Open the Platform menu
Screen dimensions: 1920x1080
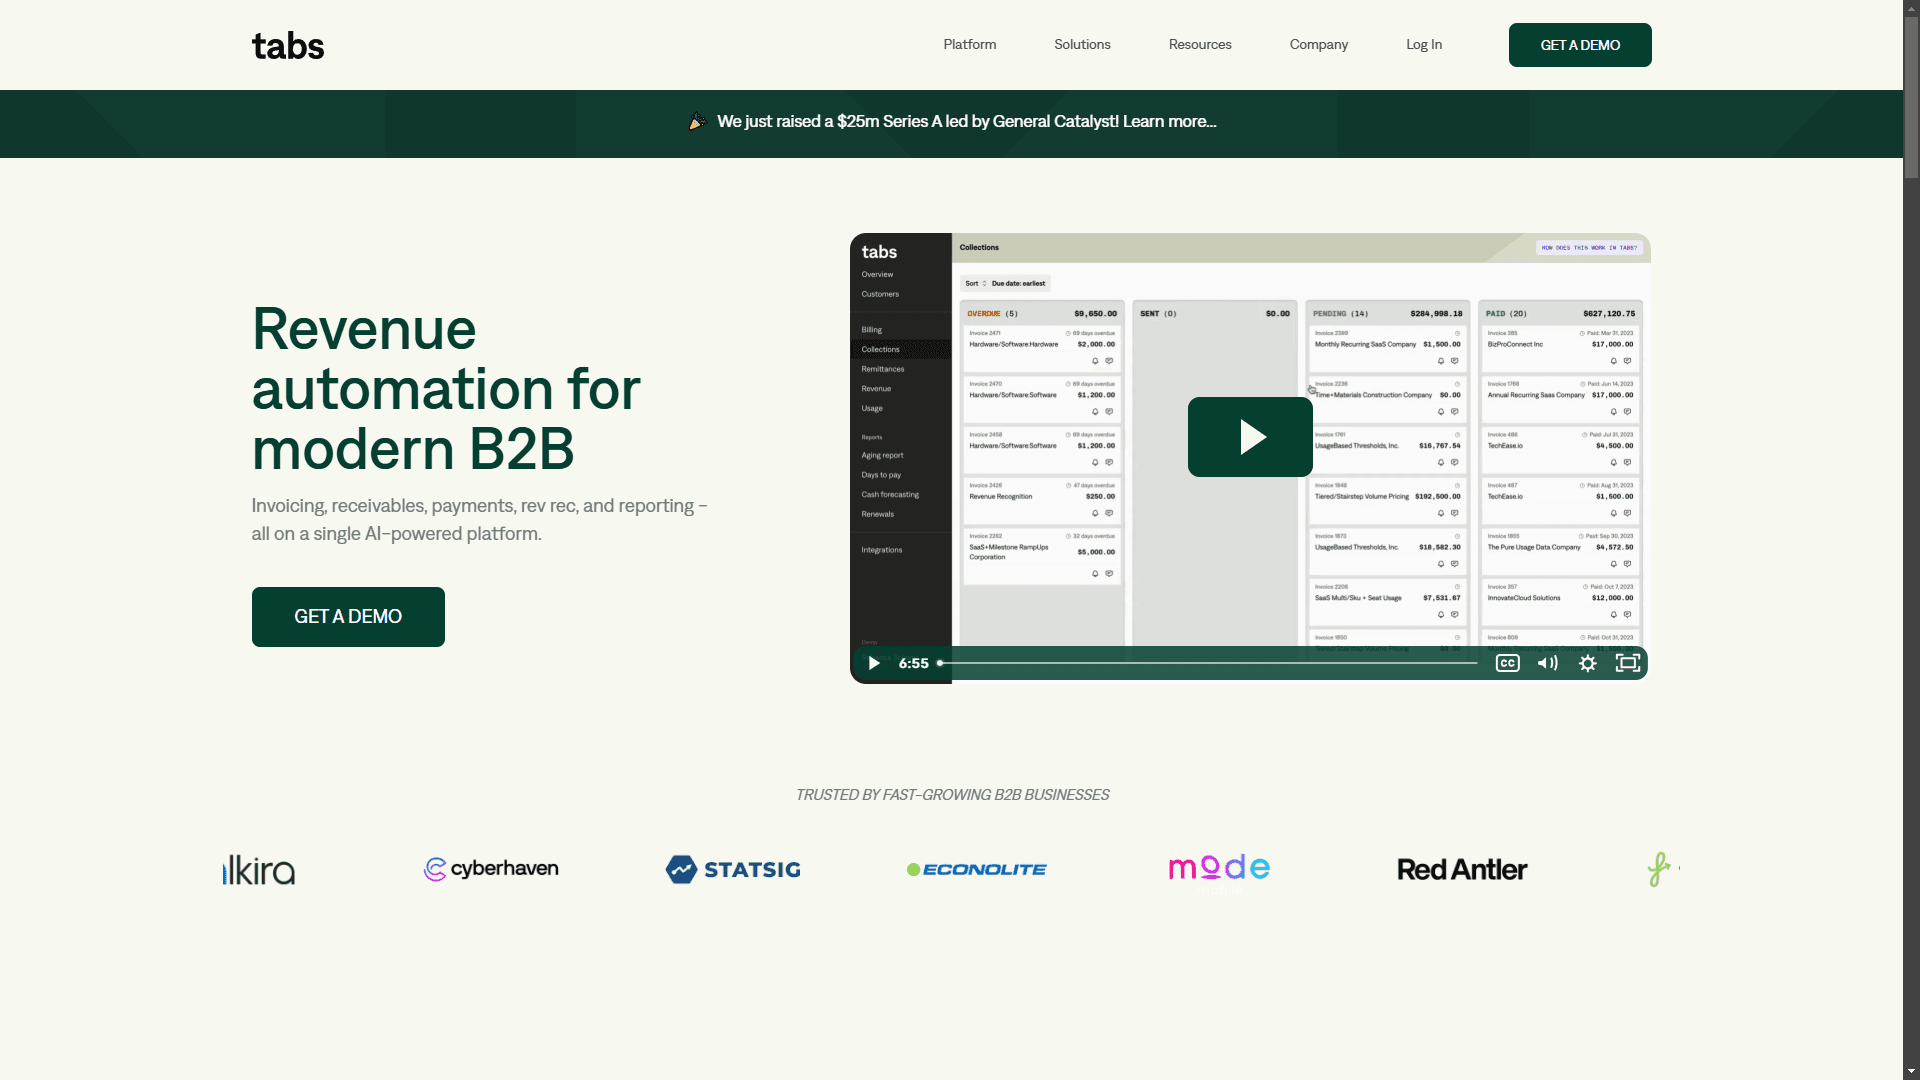pos(969,45)
